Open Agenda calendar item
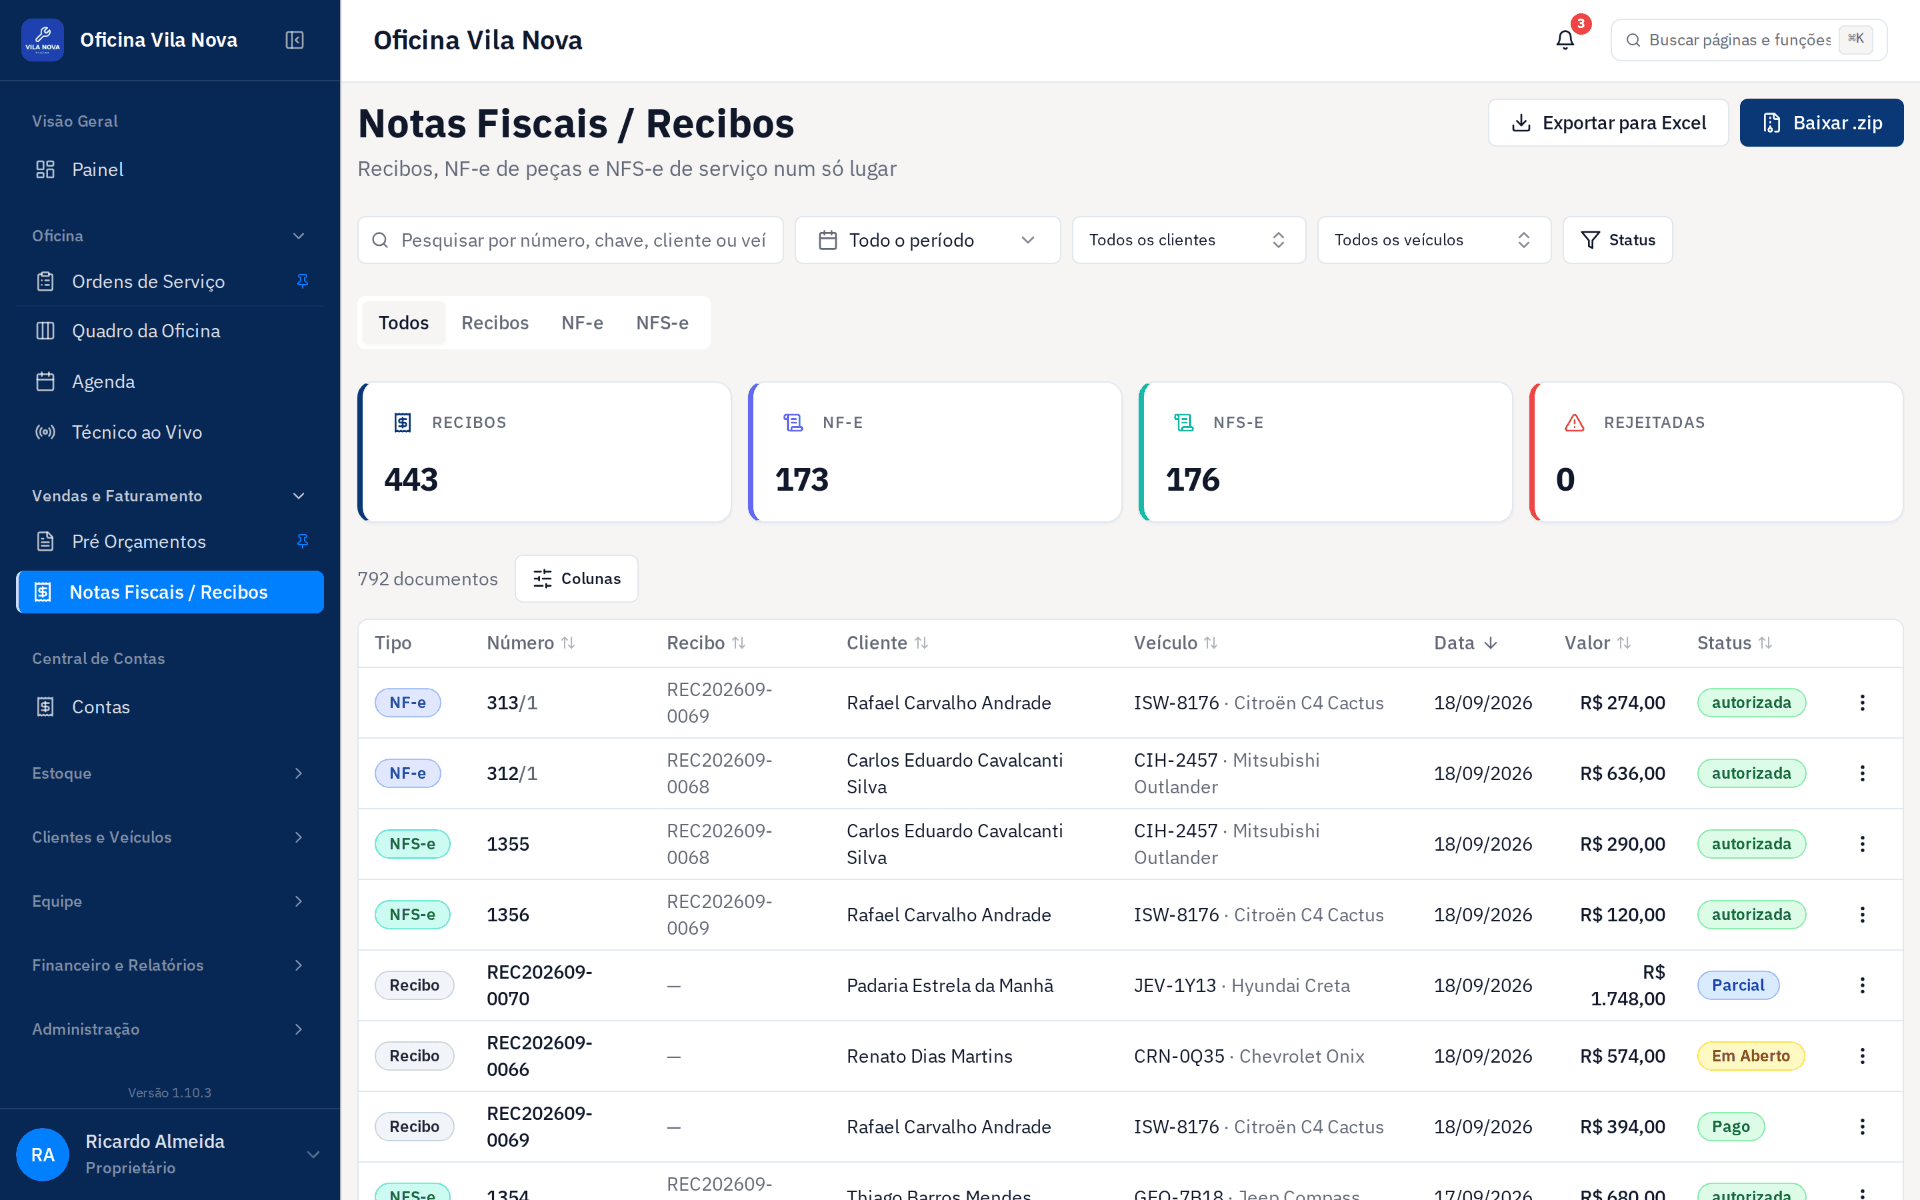Viewport: 1920px width, 1200px height. pyautogui.click(x=170, y=382)
